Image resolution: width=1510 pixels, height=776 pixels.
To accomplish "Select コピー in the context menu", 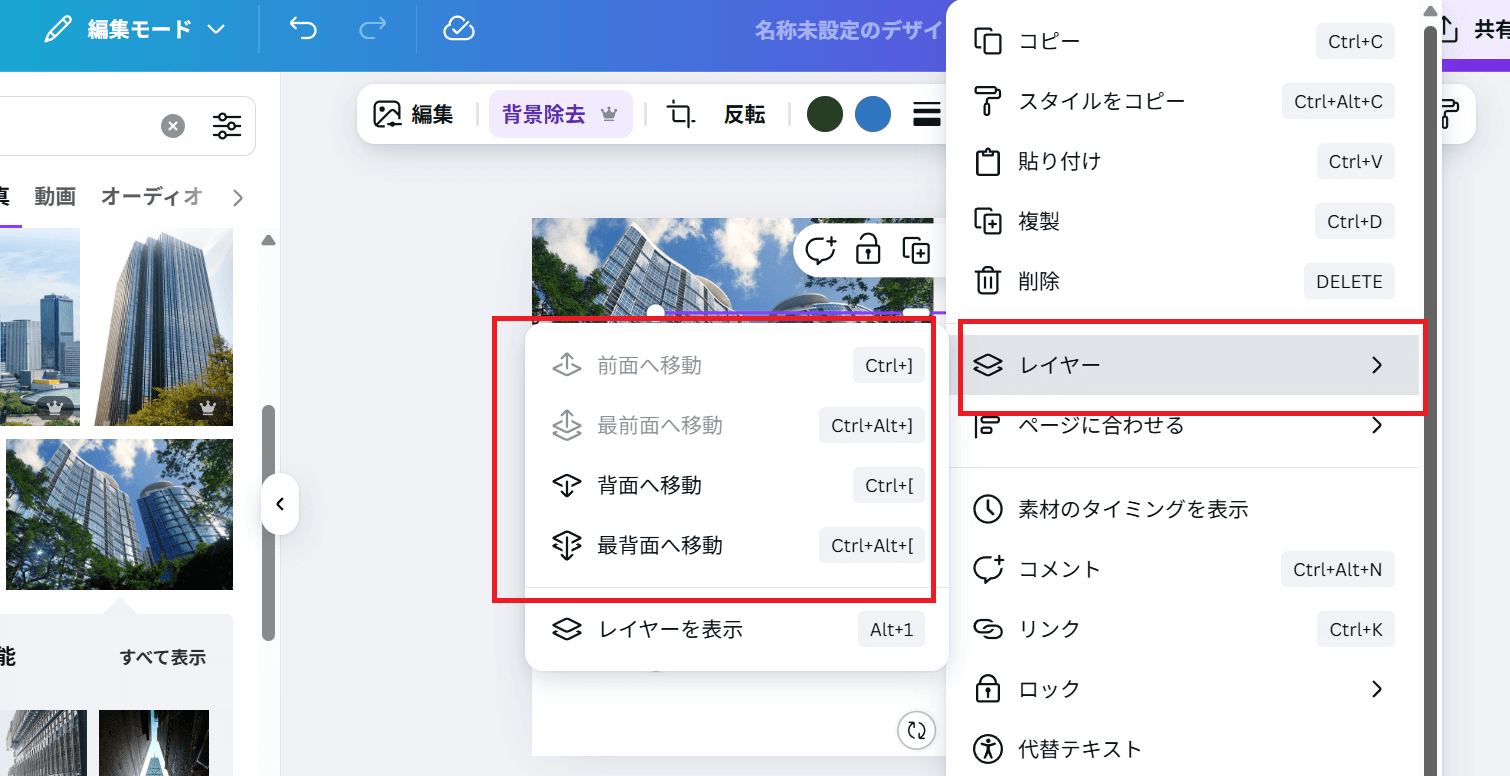I will click(x=1183, y=42).
